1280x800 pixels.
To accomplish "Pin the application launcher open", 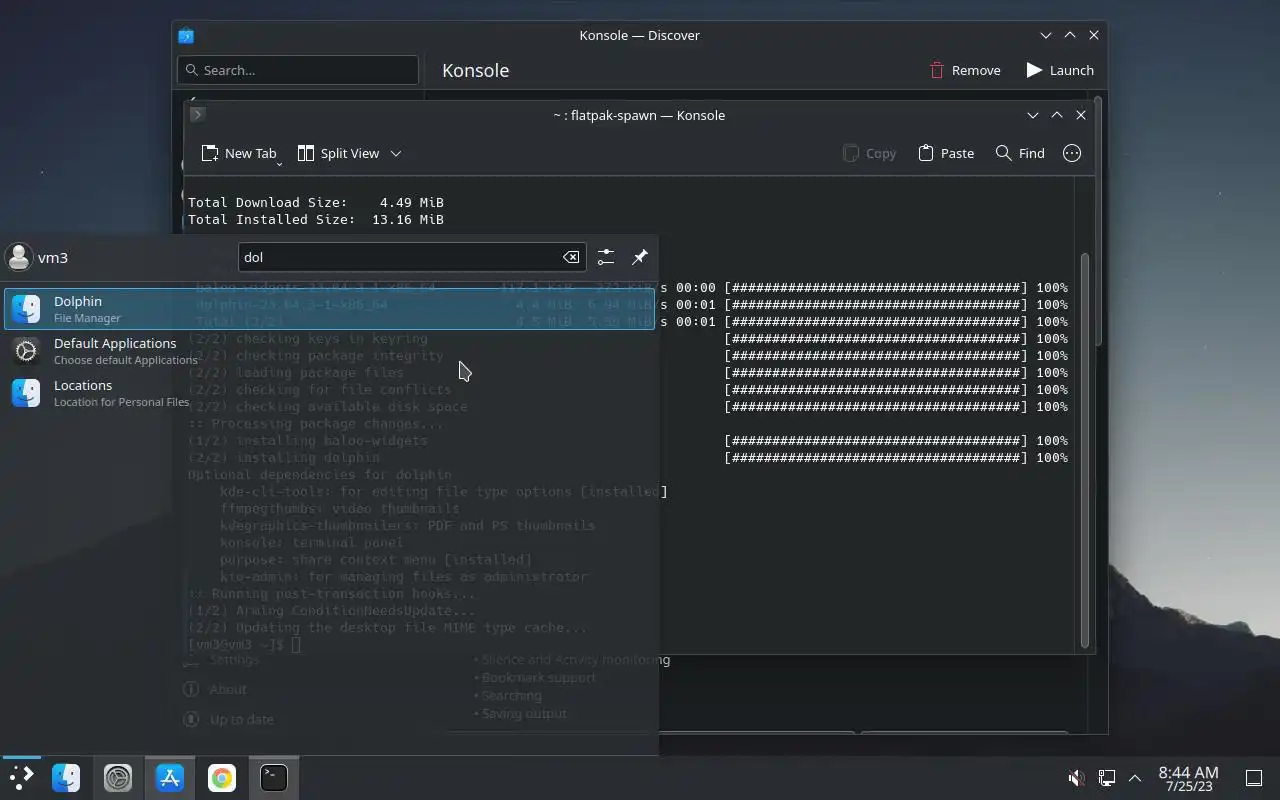I will [x=640, y=257].
